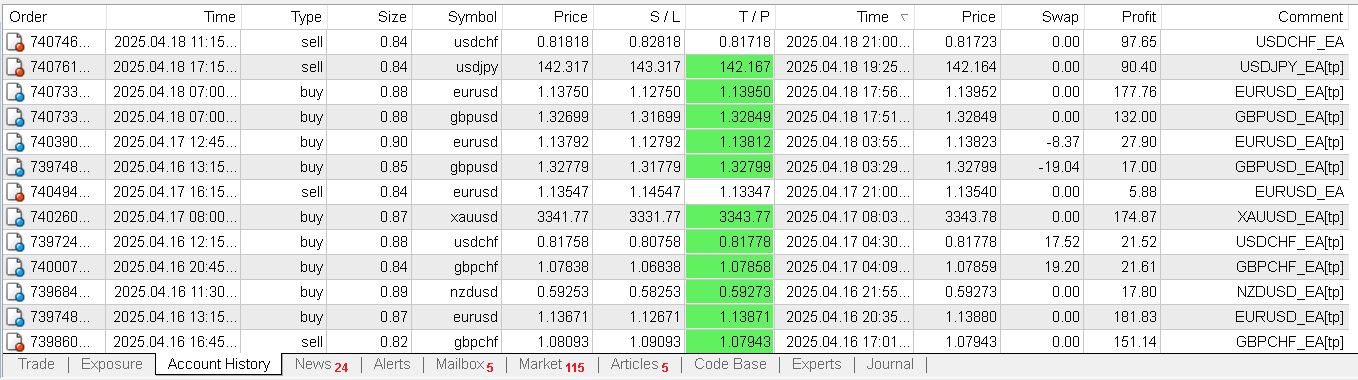Select the order icon of the 177.76 profit row
The image size is (1358, 380).
(x=15, y=92)
